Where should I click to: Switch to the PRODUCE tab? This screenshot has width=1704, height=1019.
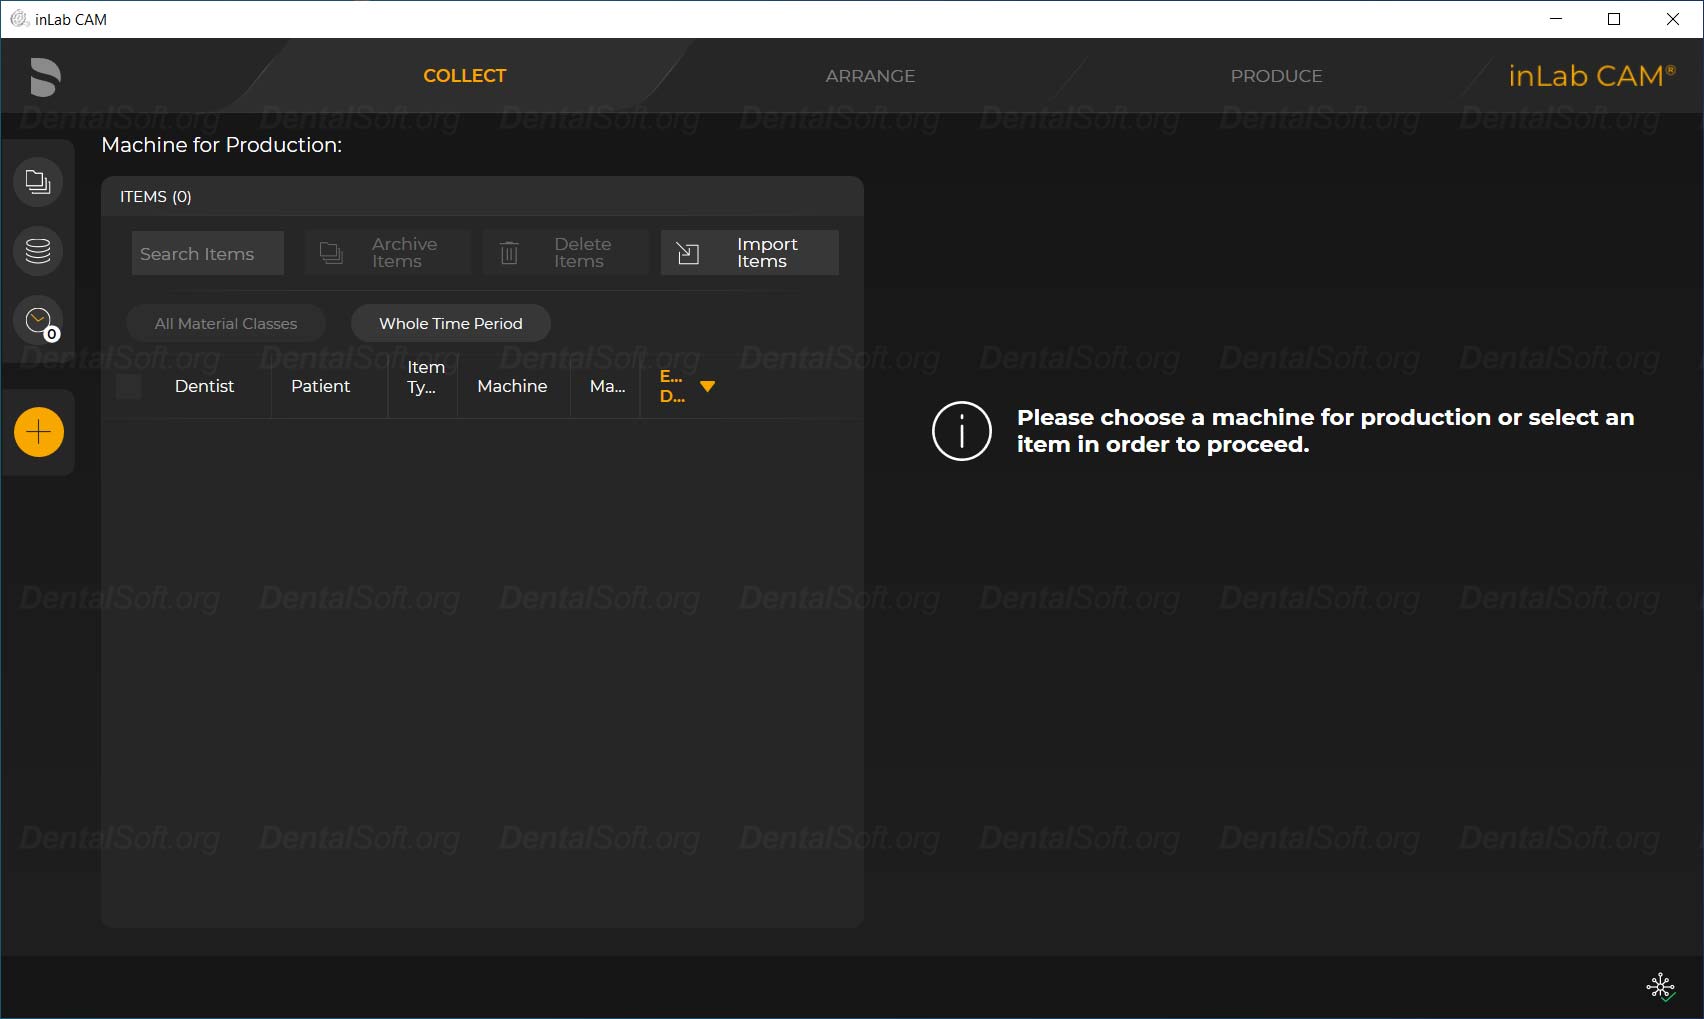click(x=1276, y=75)
